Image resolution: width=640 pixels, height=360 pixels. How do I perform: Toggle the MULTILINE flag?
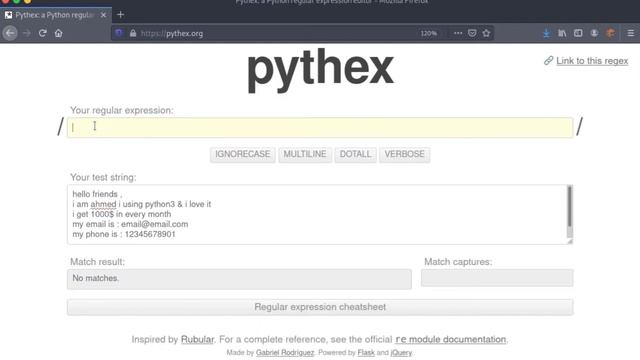click(x=305, y=154)
